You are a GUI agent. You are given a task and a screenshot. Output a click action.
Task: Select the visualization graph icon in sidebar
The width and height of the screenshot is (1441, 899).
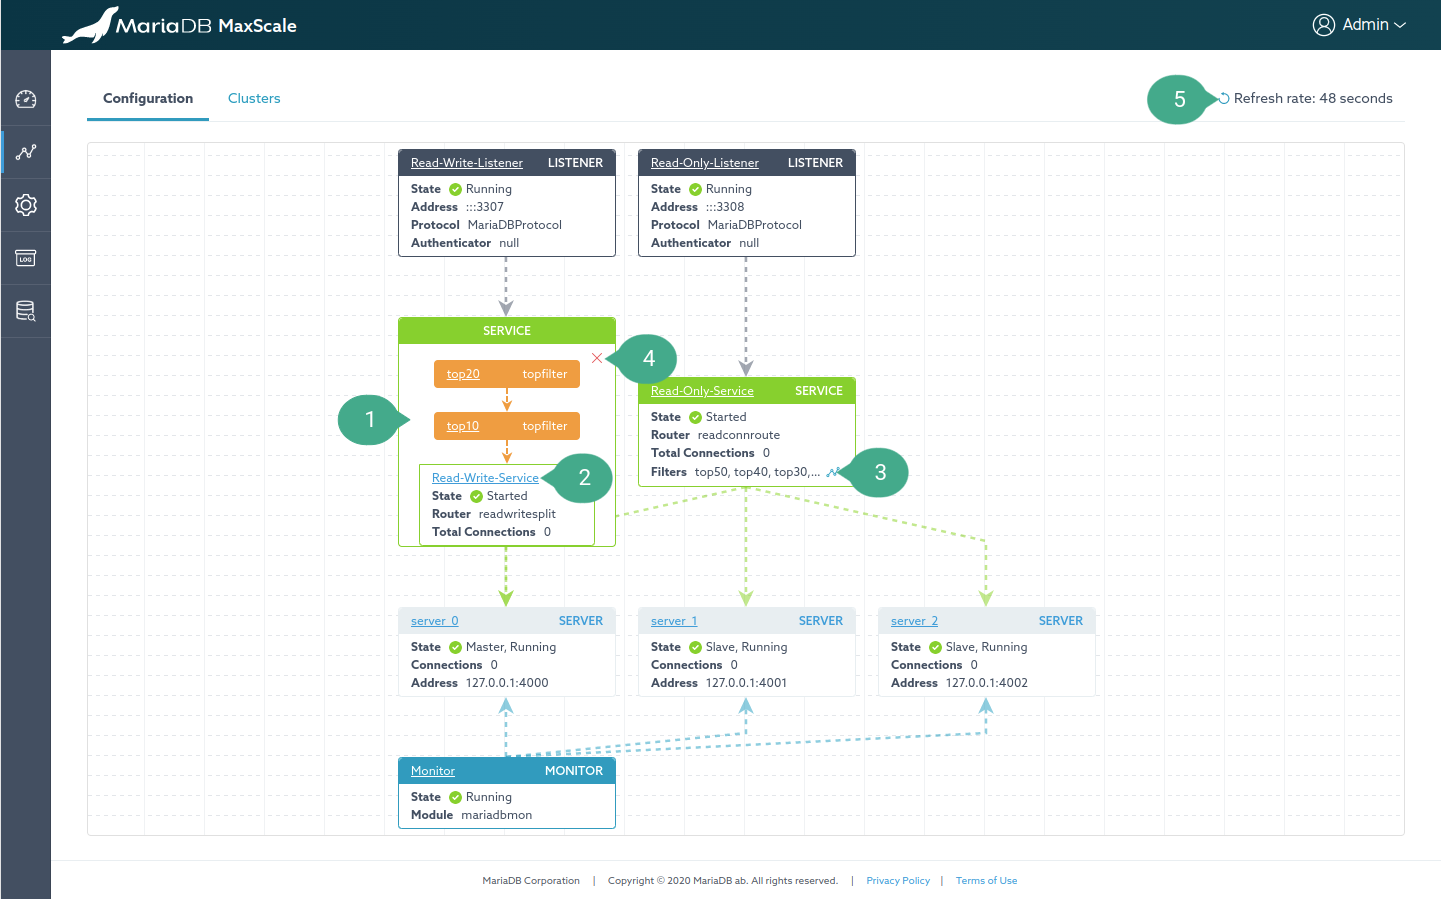(26, 152)
